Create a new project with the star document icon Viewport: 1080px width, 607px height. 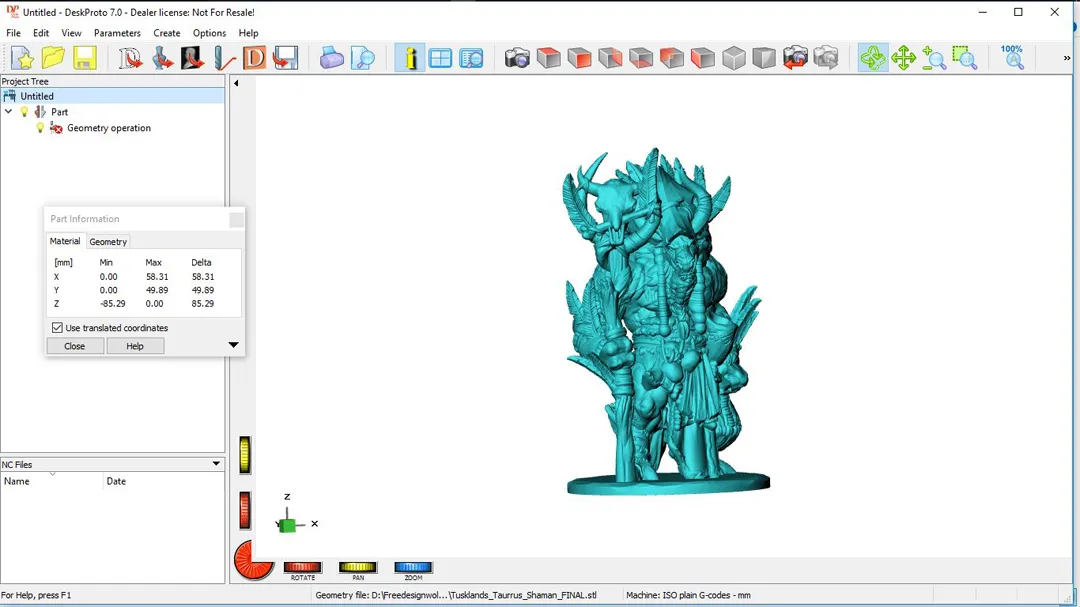(22, 59)
